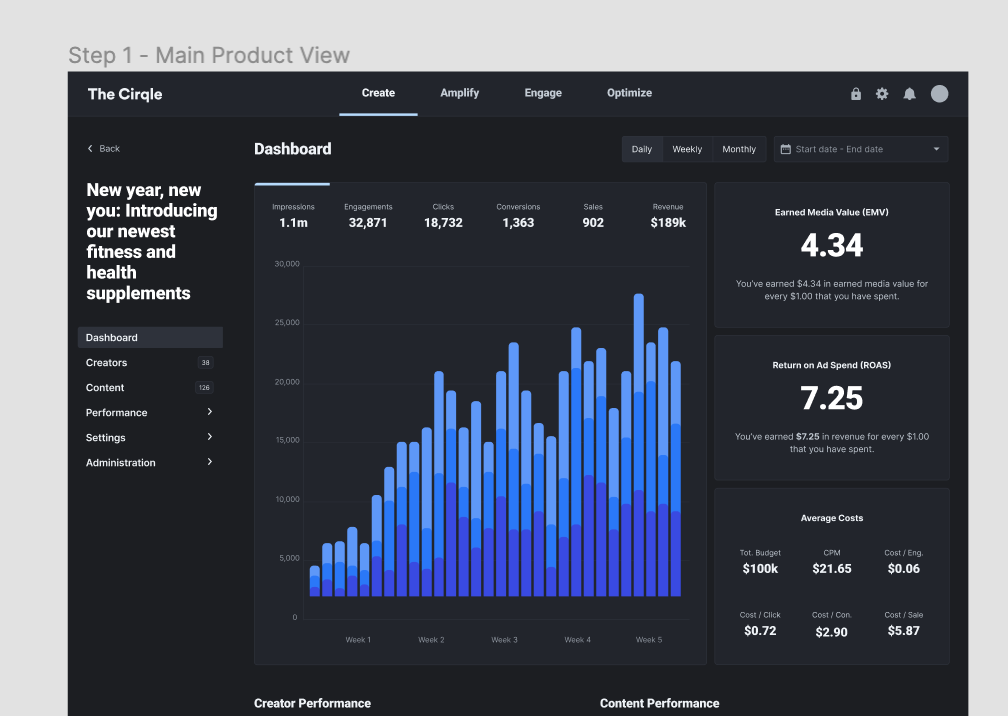Screen dimensions: 1008x716
Task: Open the Engage section in top navigation
Action: [x=542, y=93]
